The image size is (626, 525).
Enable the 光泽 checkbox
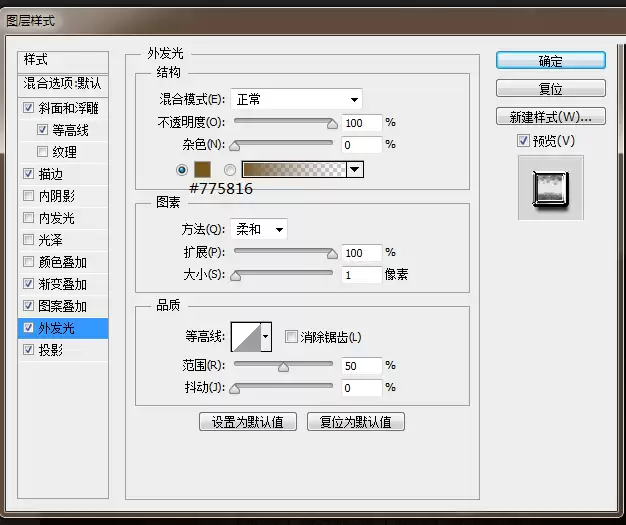tap(28, 240)
